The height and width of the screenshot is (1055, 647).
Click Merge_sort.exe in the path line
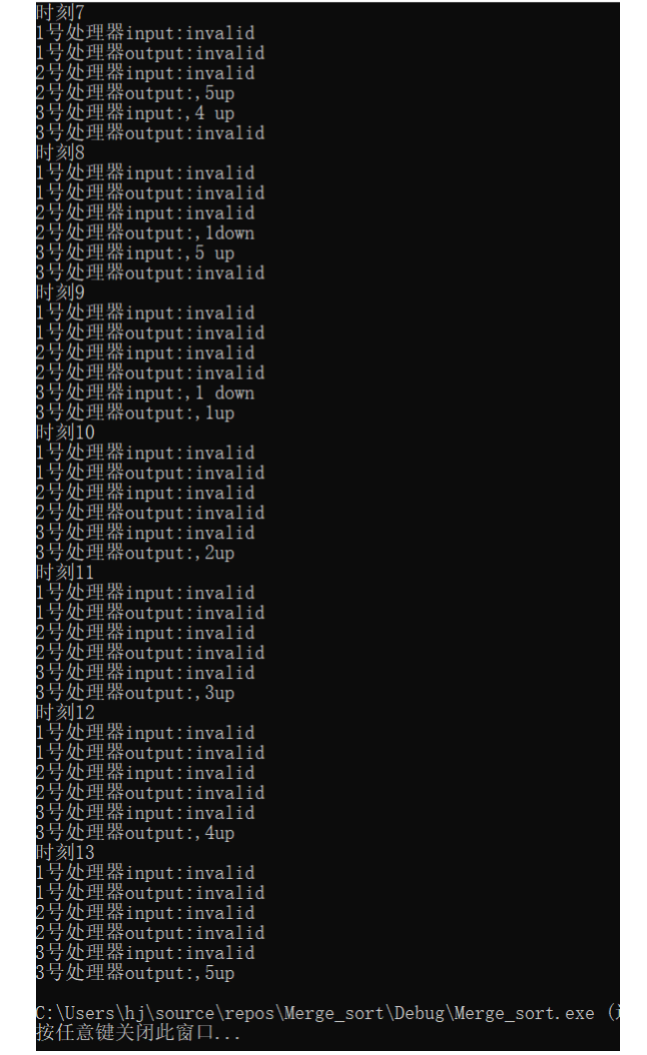(524, 1013)
